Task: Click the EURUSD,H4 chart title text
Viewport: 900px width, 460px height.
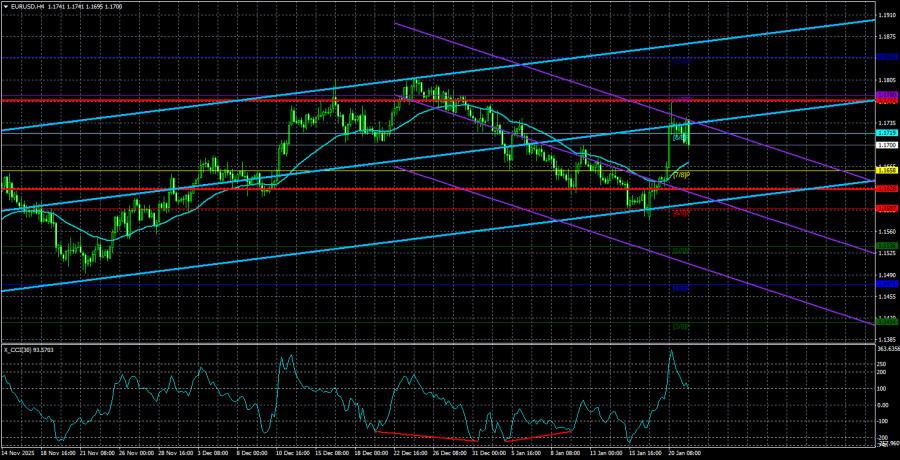Action: [x=26, y=5]
